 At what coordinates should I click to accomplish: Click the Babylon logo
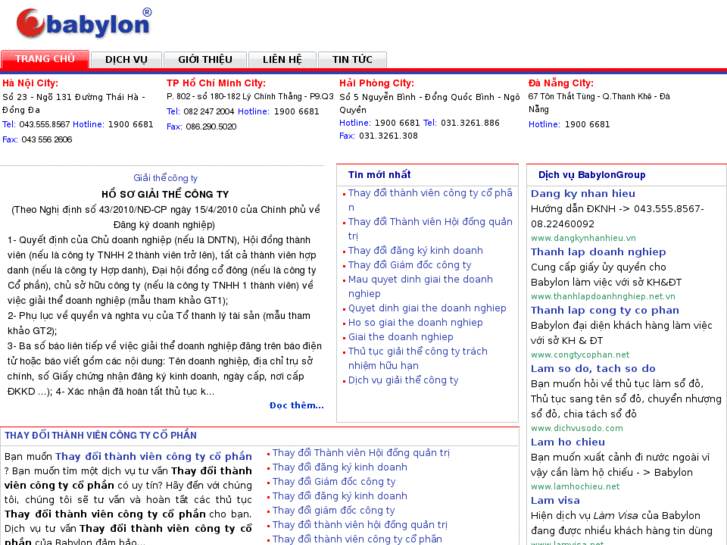(84, 23)
